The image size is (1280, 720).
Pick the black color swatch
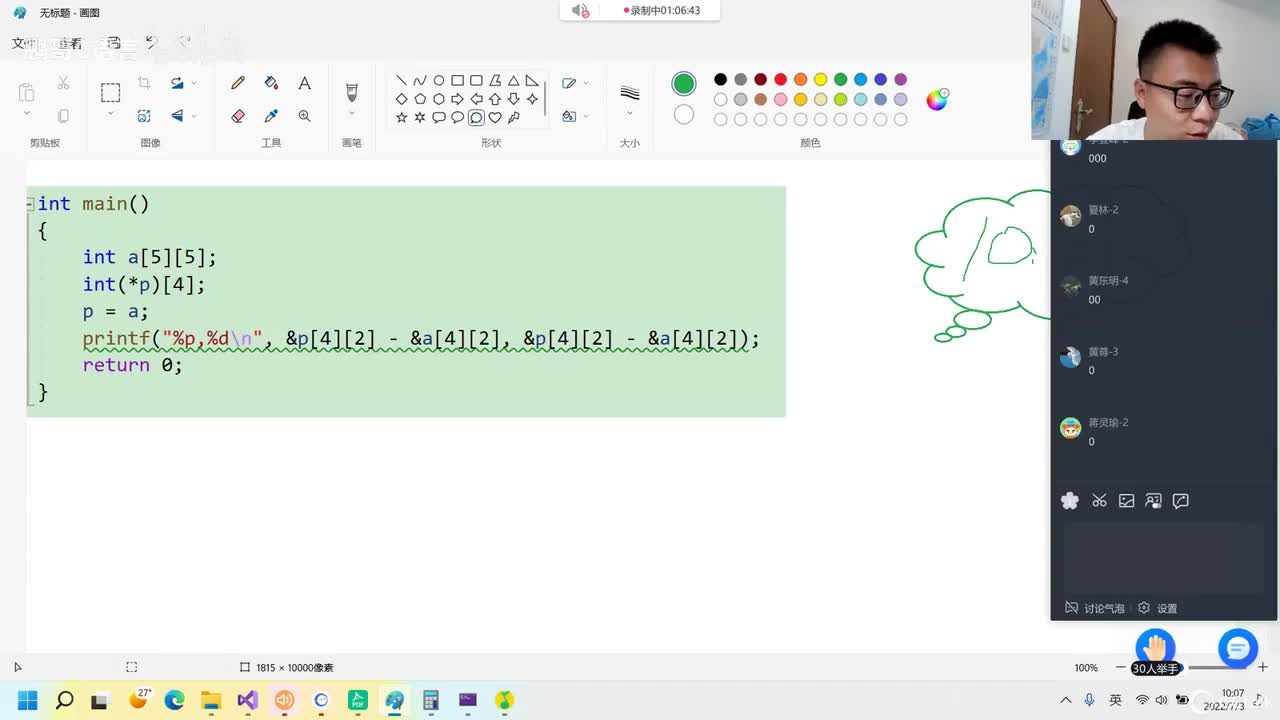pyautogui.click(x=720, y=80)
